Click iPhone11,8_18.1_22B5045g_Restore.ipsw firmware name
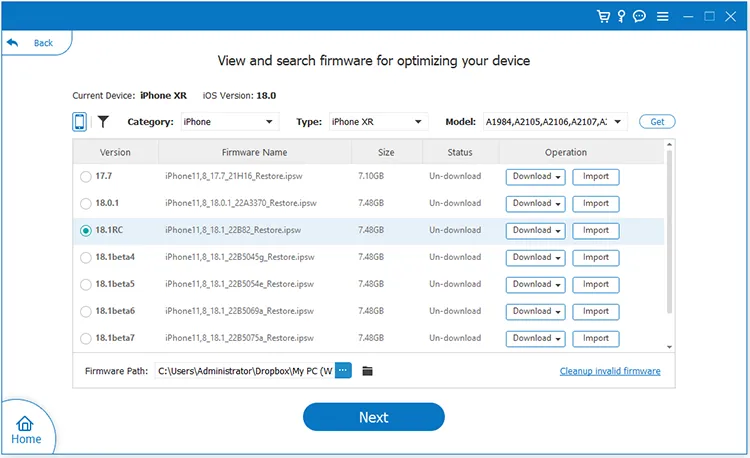 (240, 257)
